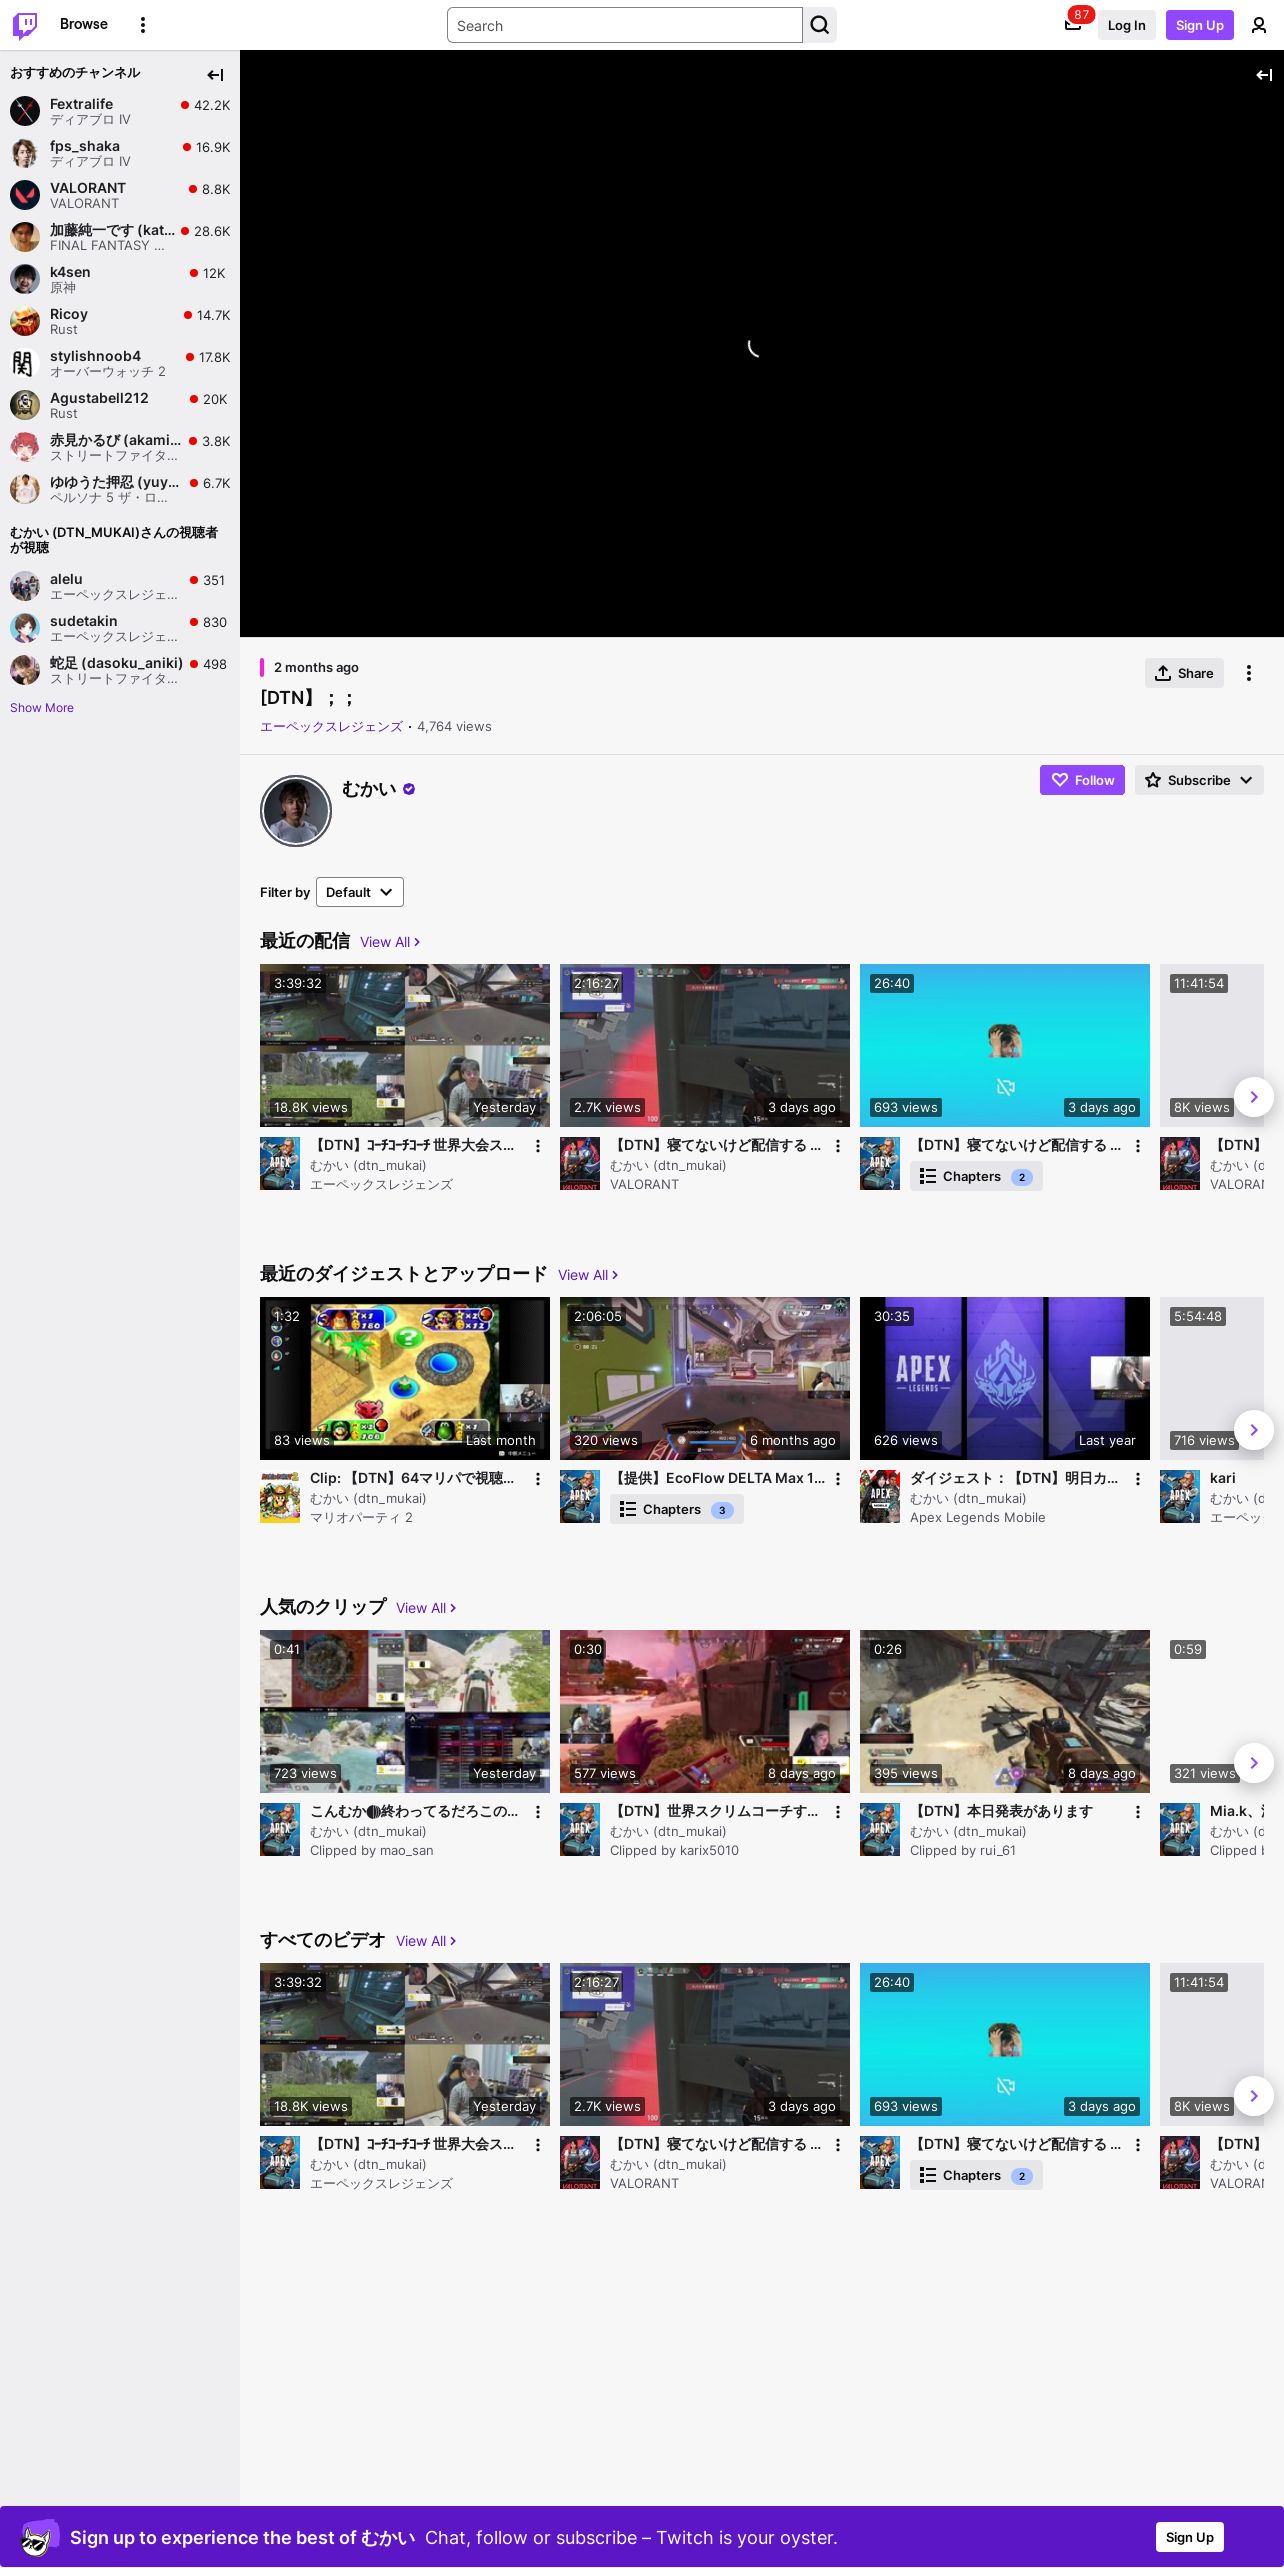Open Apex Legends Mobile game box art

(880, 1497)
